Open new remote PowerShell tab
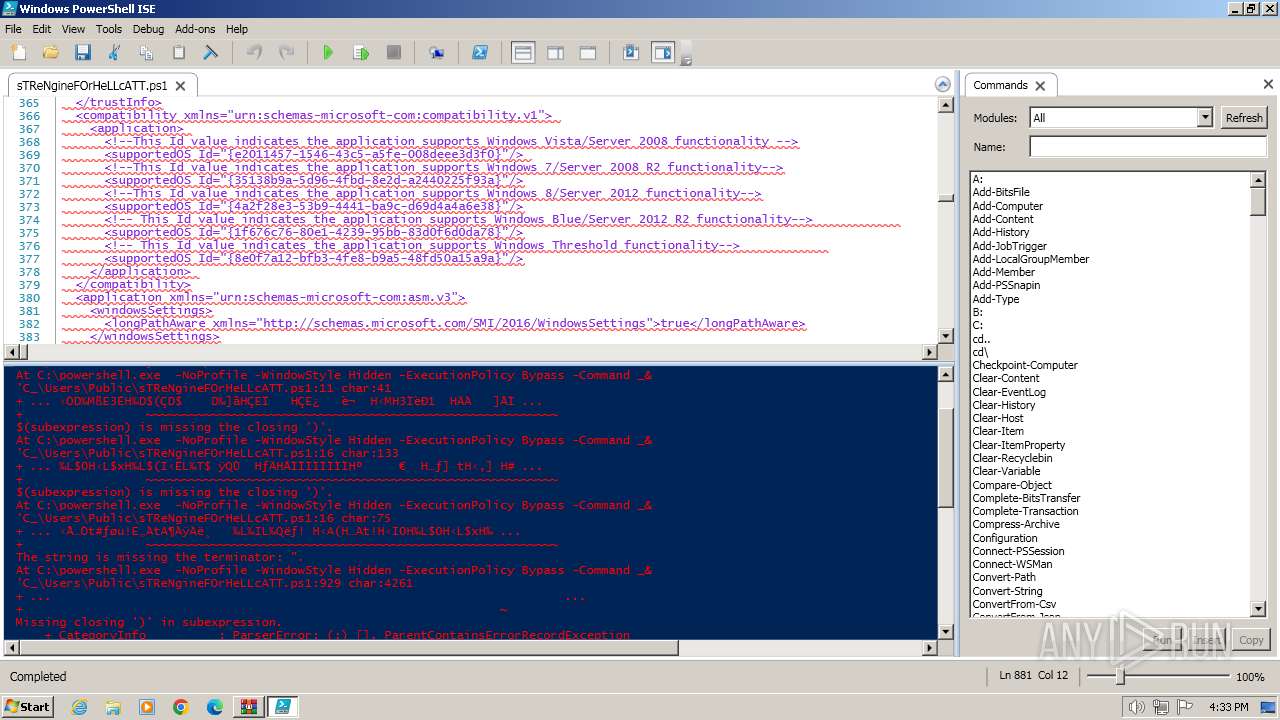This screenshot has width=1280, height=720. click(437, 52)
